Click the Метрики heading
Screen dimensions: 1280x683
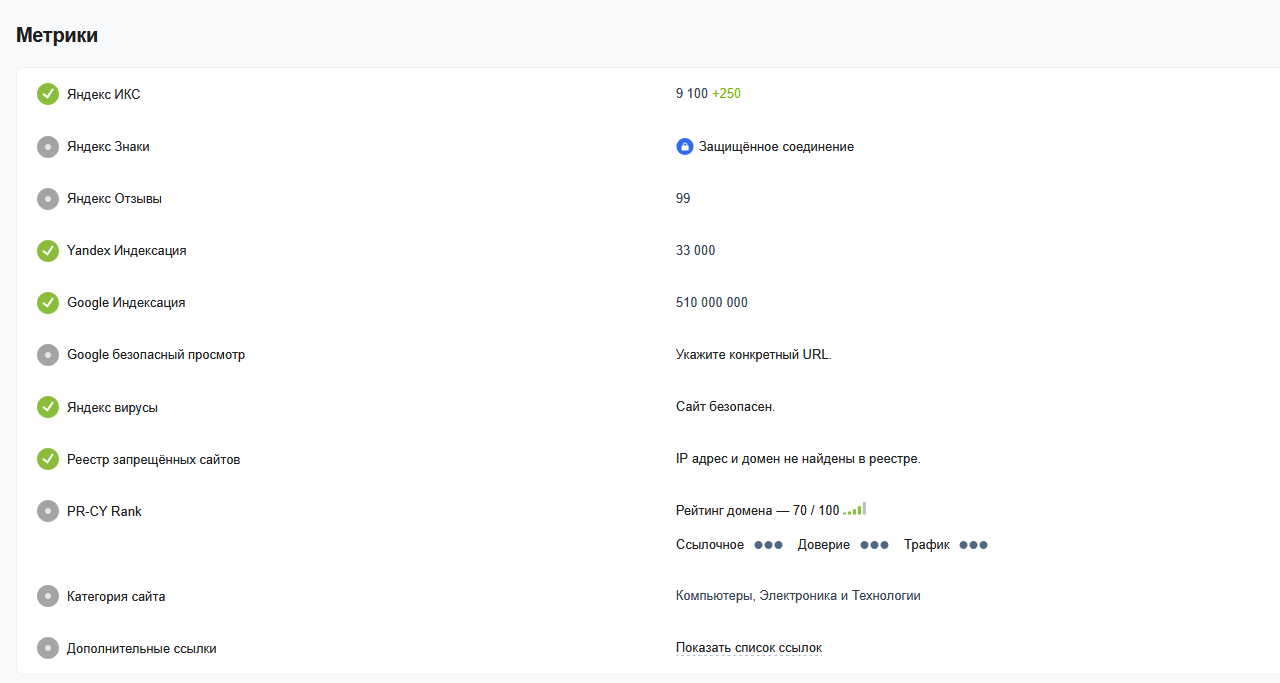coord(57,35)
